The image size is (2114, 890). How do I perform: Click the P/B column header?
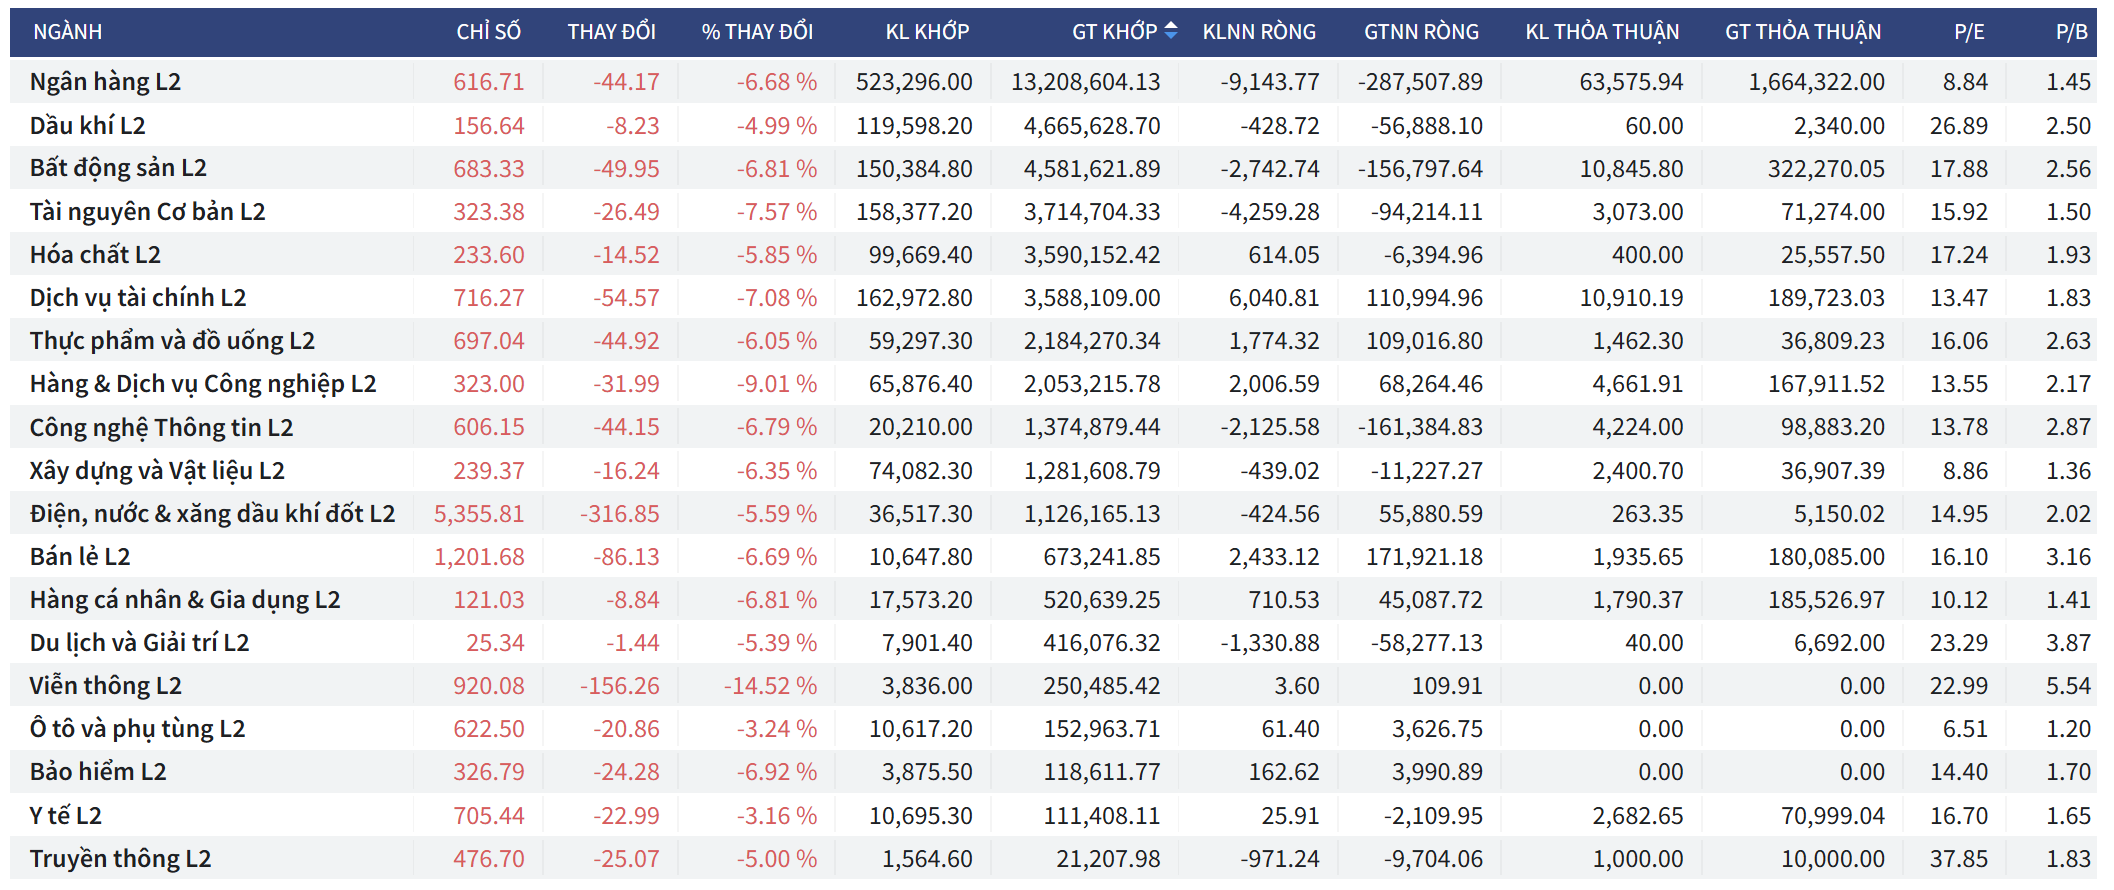pos(2071,32)
